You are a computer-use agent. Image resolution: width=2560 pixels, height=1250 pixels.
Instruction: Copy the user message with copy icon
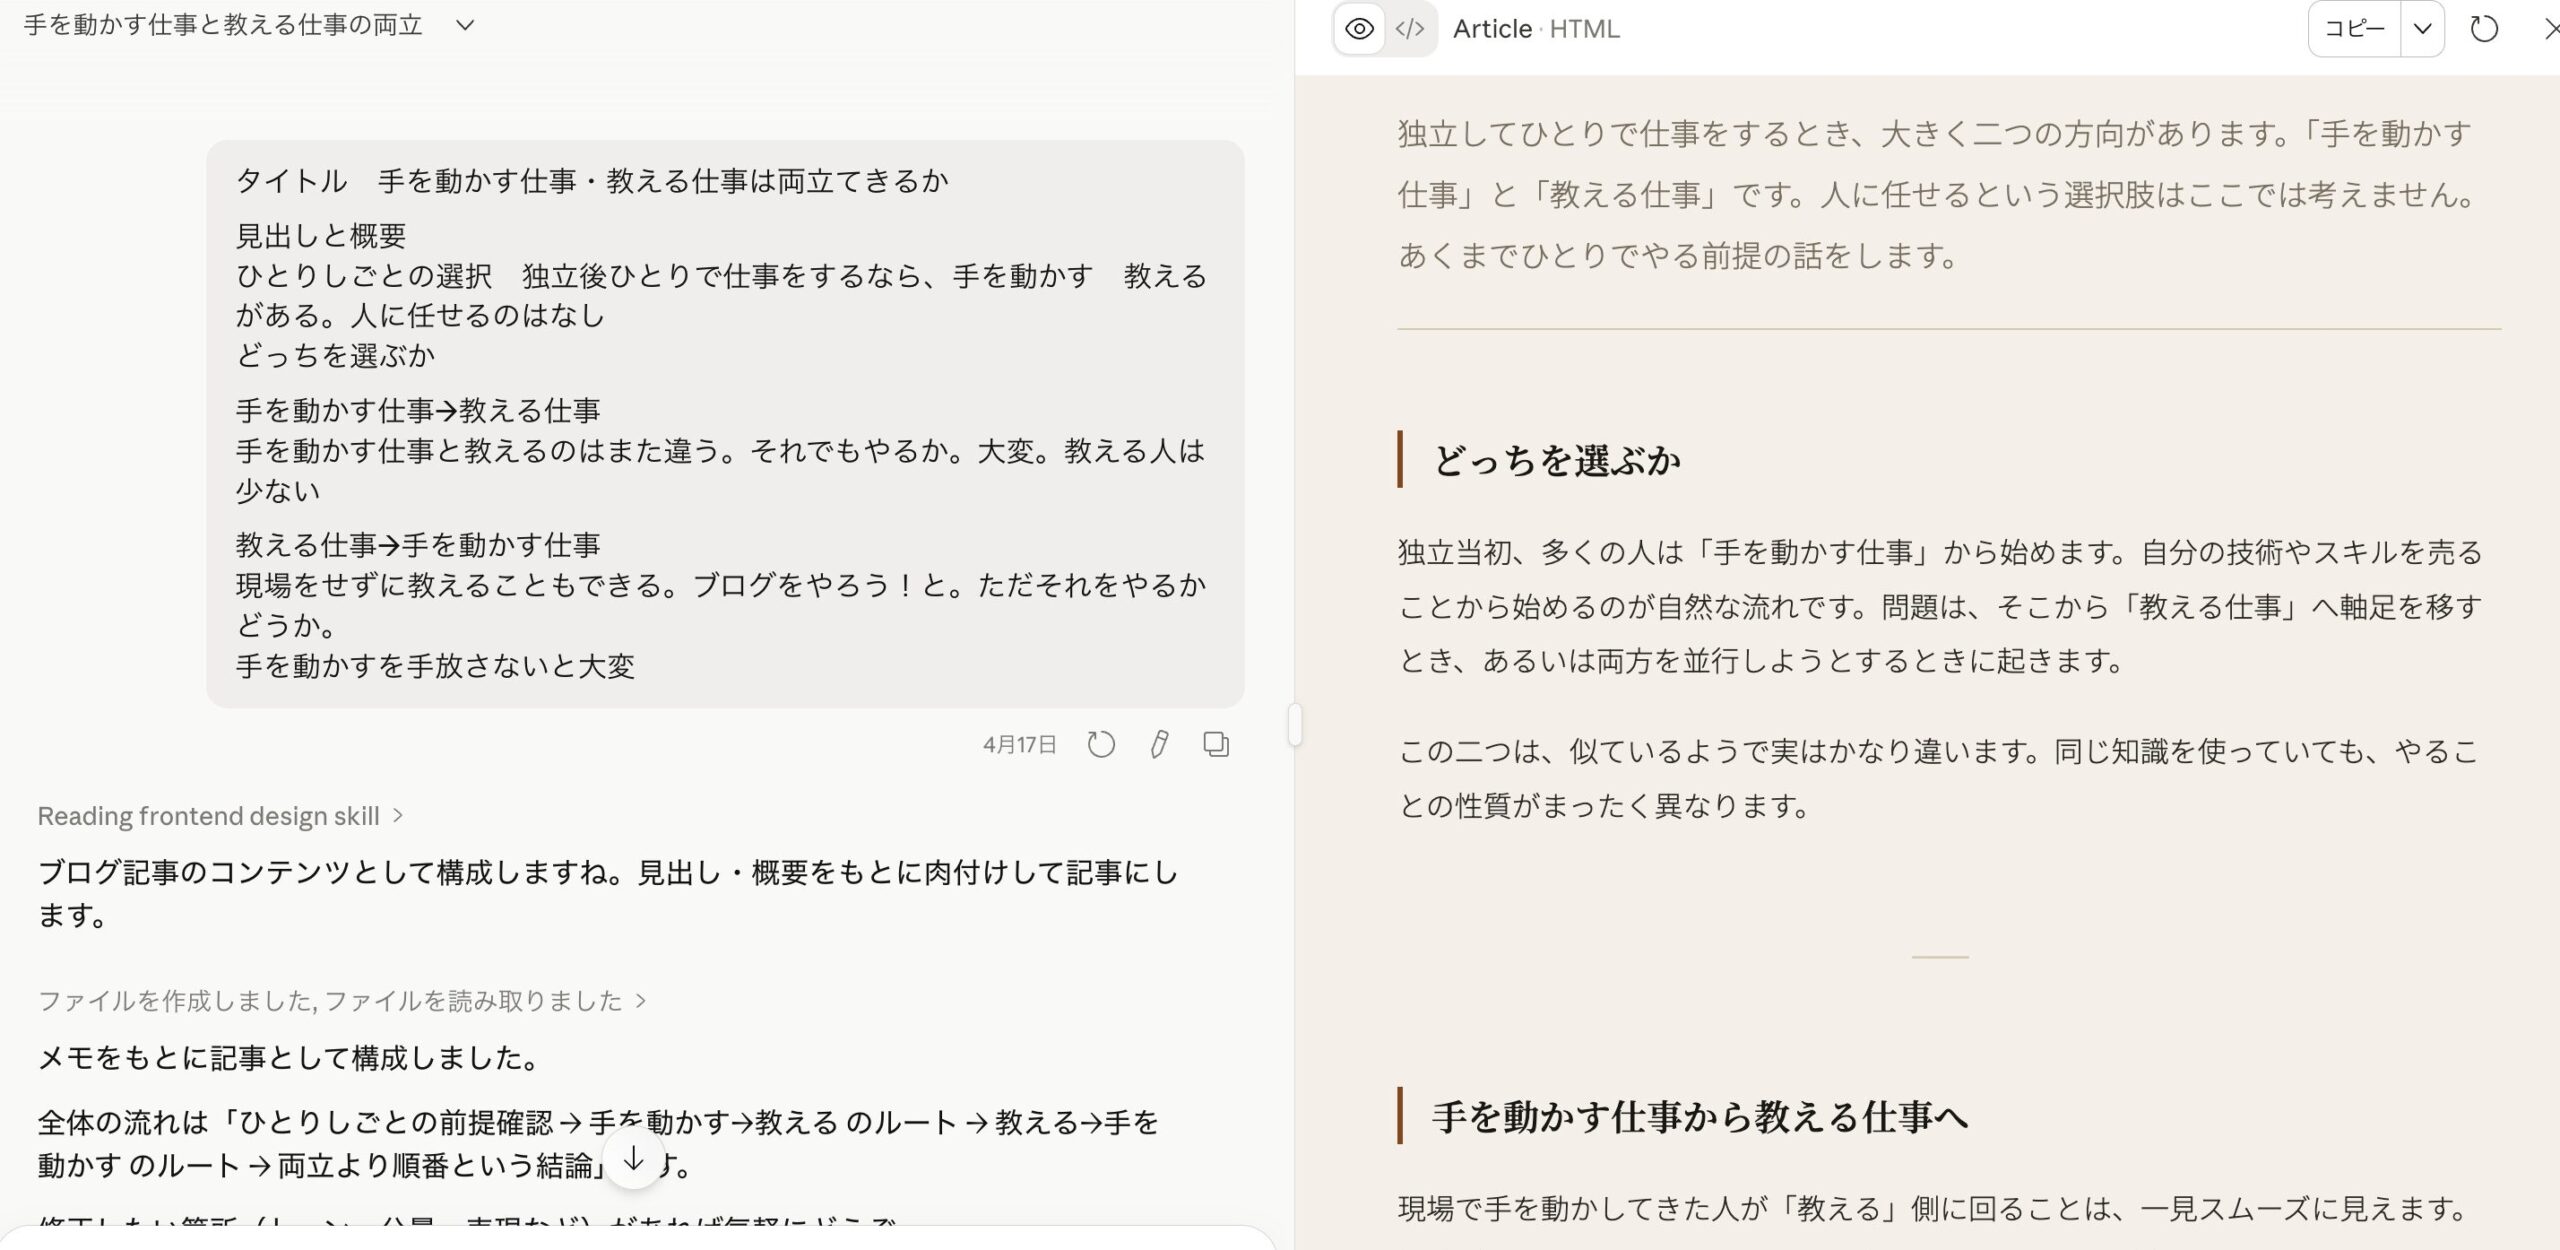point(1216,744)
